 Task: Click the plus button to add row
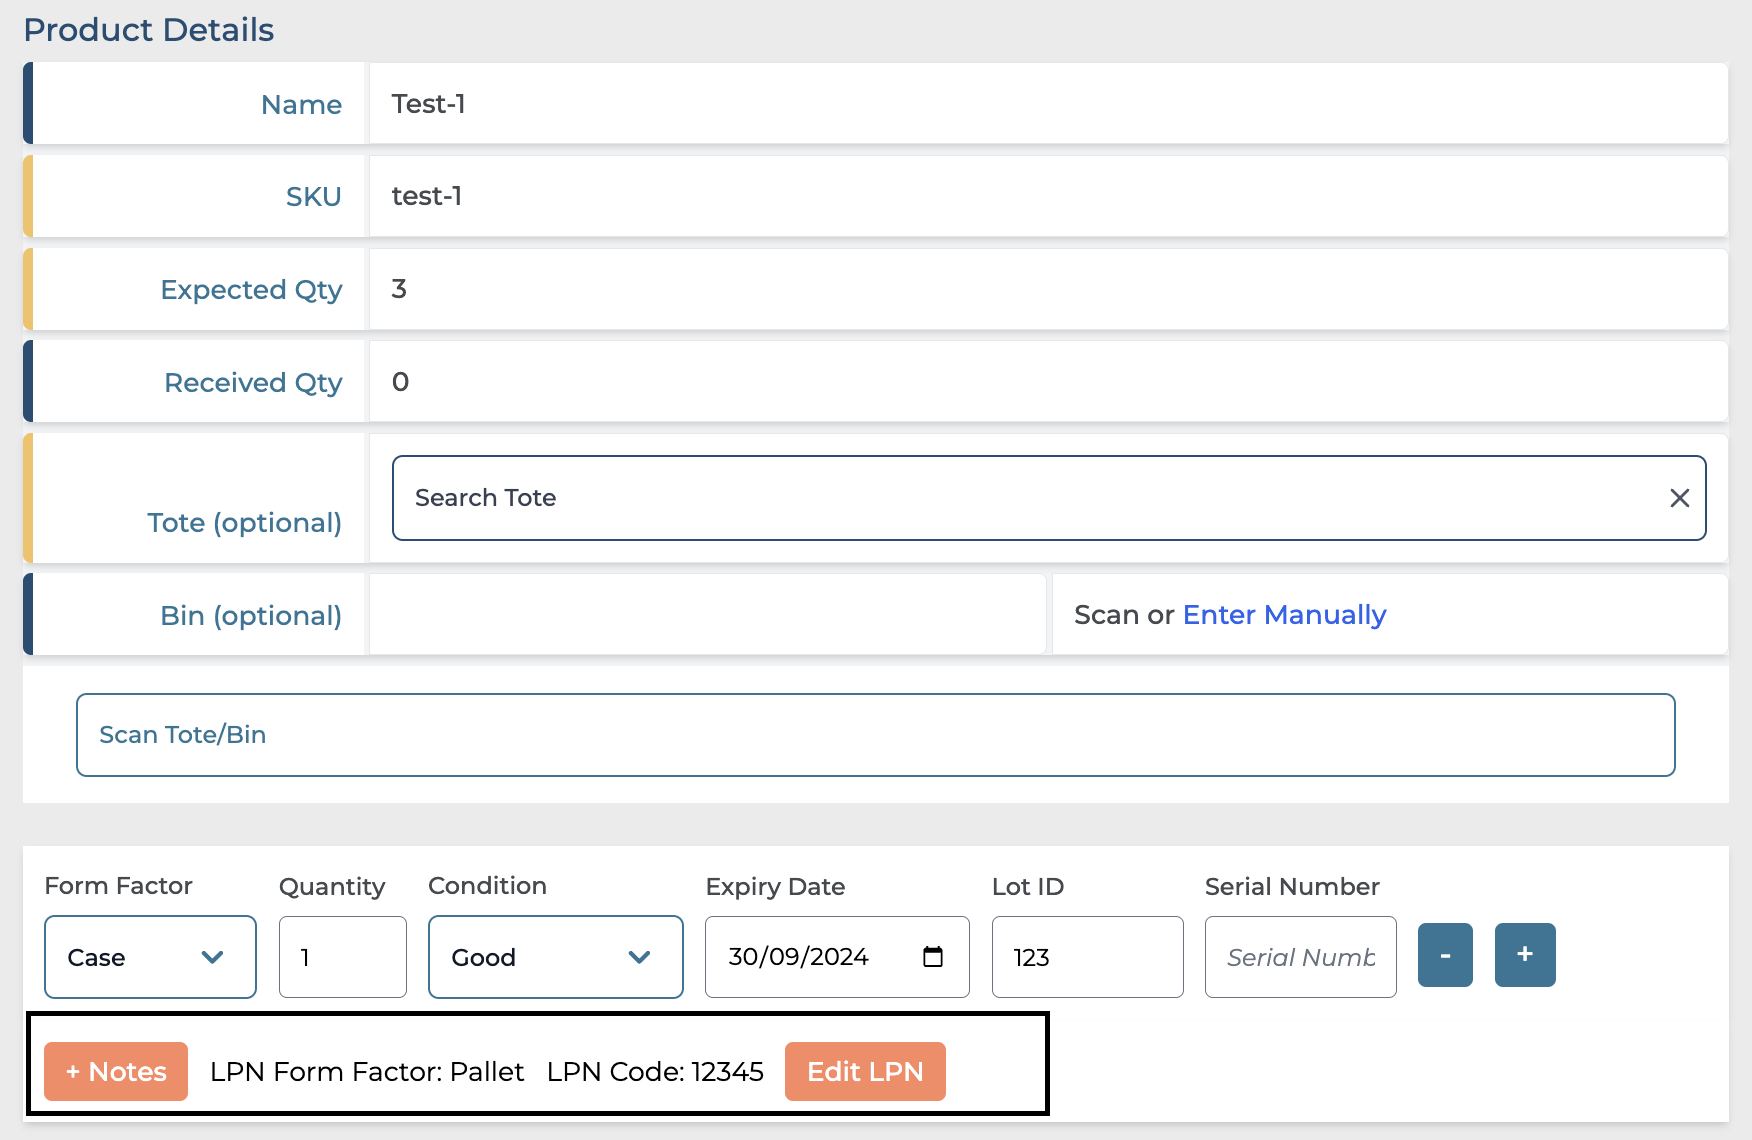pos(1524,955)
